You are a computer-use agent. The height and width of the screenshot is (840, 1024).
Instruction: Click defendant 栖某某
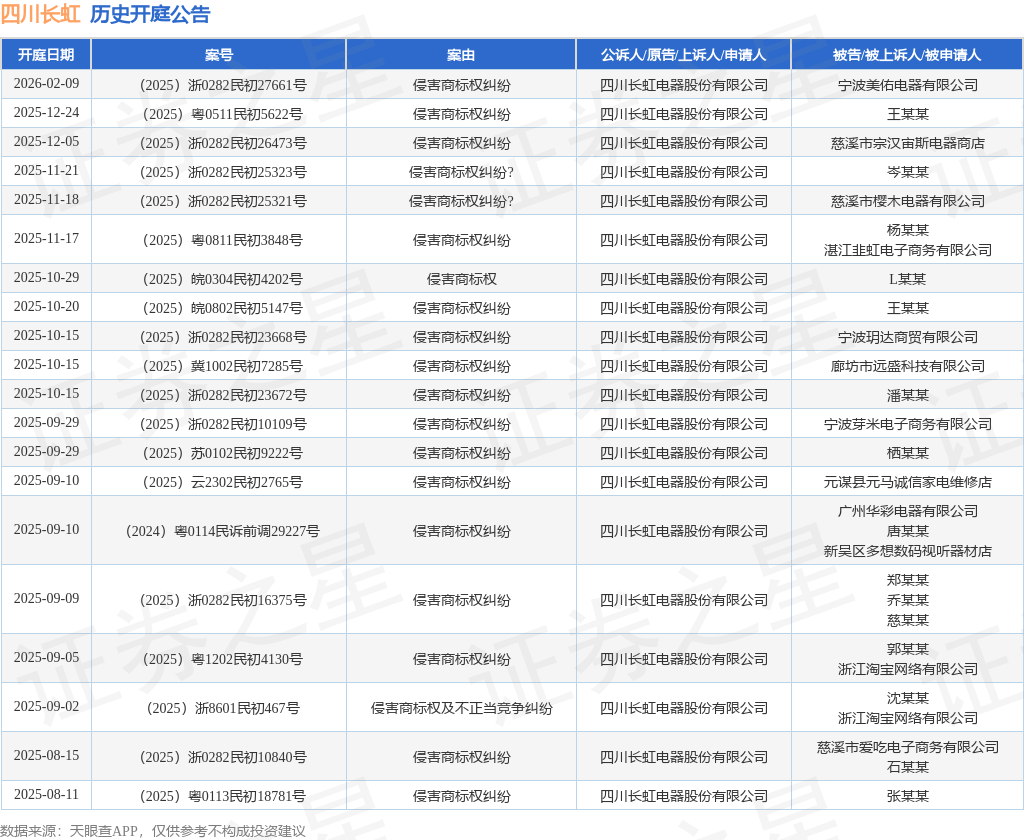[x=908, y=453]
